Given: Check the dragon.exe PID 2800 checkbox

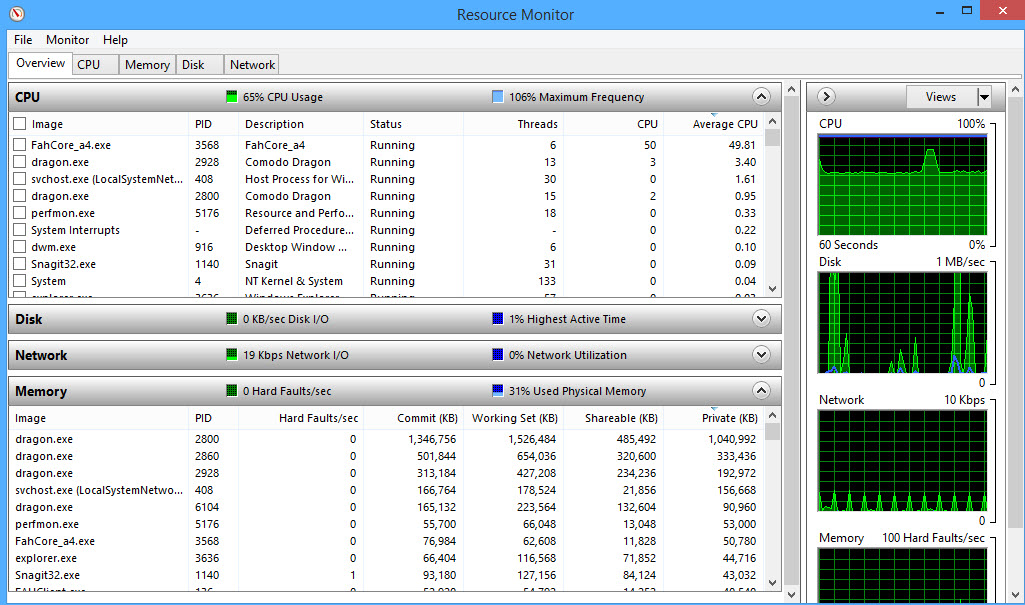Looking at the screenshot, I should 20,195.
